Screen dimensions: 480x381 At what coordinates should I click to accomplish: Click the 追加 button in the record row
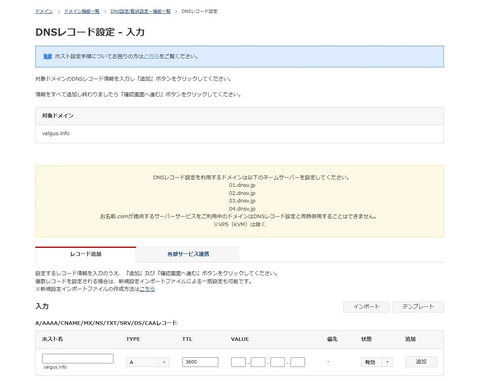(421, 362)
